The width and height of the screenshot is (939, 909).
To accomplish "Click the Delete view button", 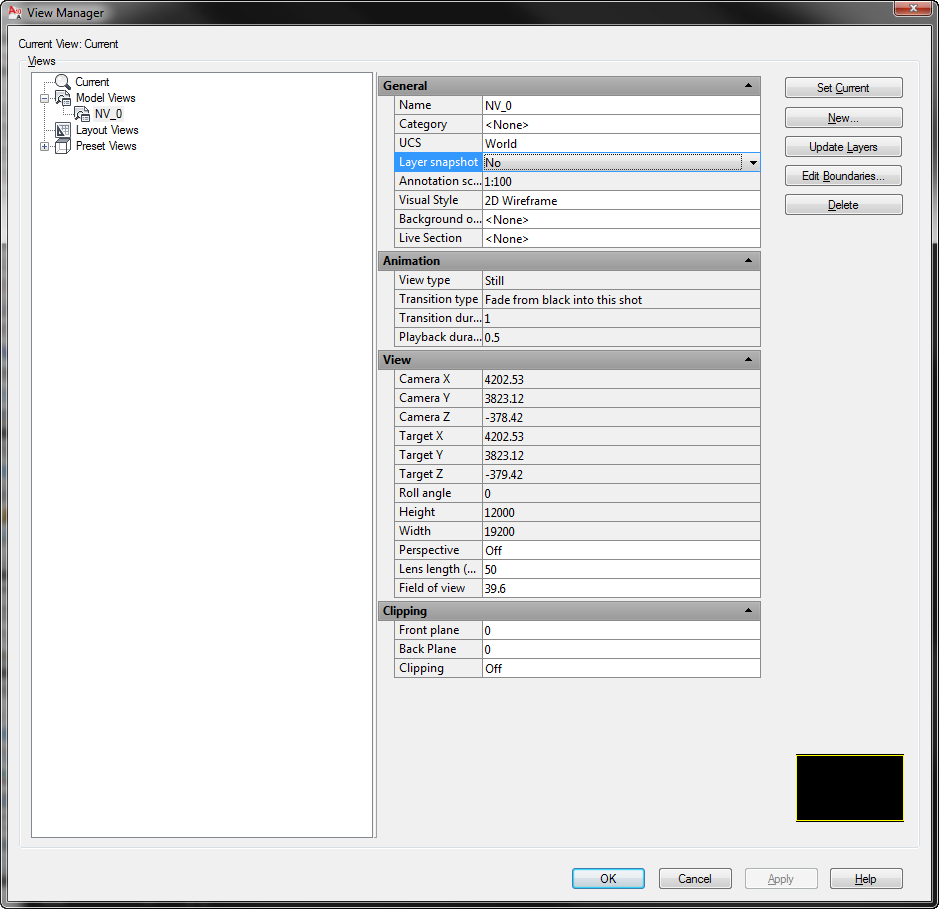I will tap(843, 205).
